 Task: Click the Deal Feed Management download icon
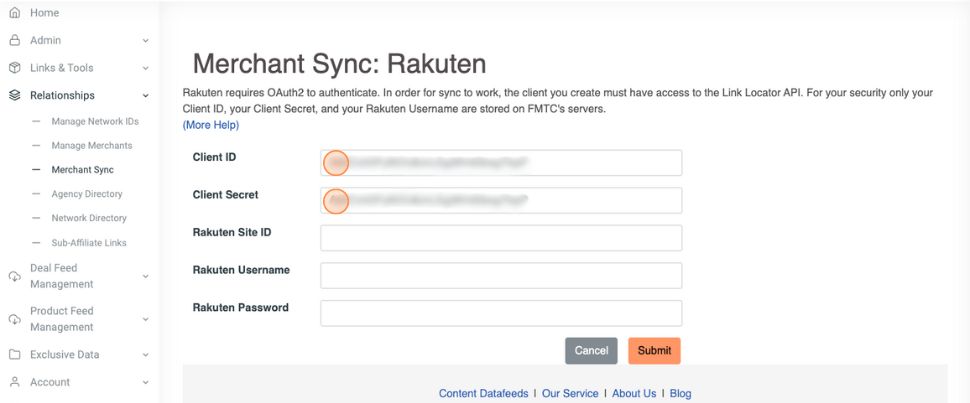tap(14, 276)
